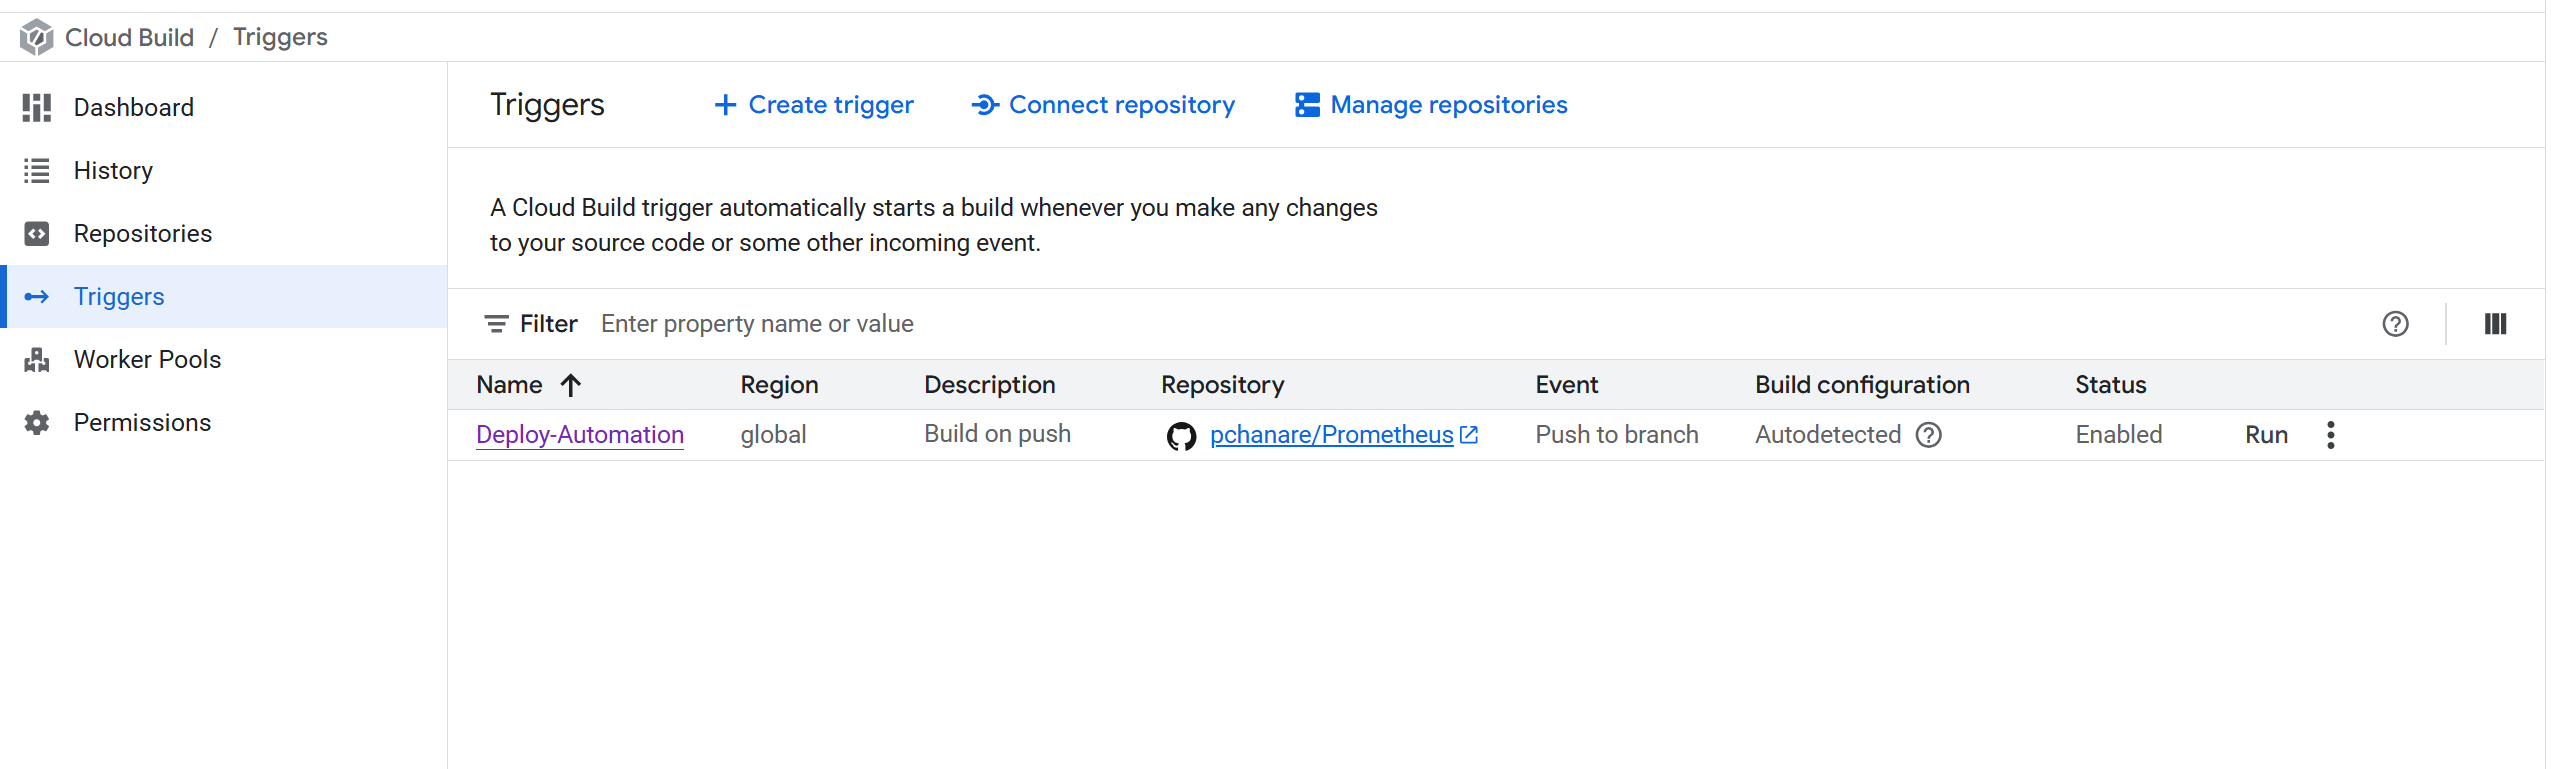Click the Build configuration column header
This screenshot has width=2551, height=769.
1862,385
